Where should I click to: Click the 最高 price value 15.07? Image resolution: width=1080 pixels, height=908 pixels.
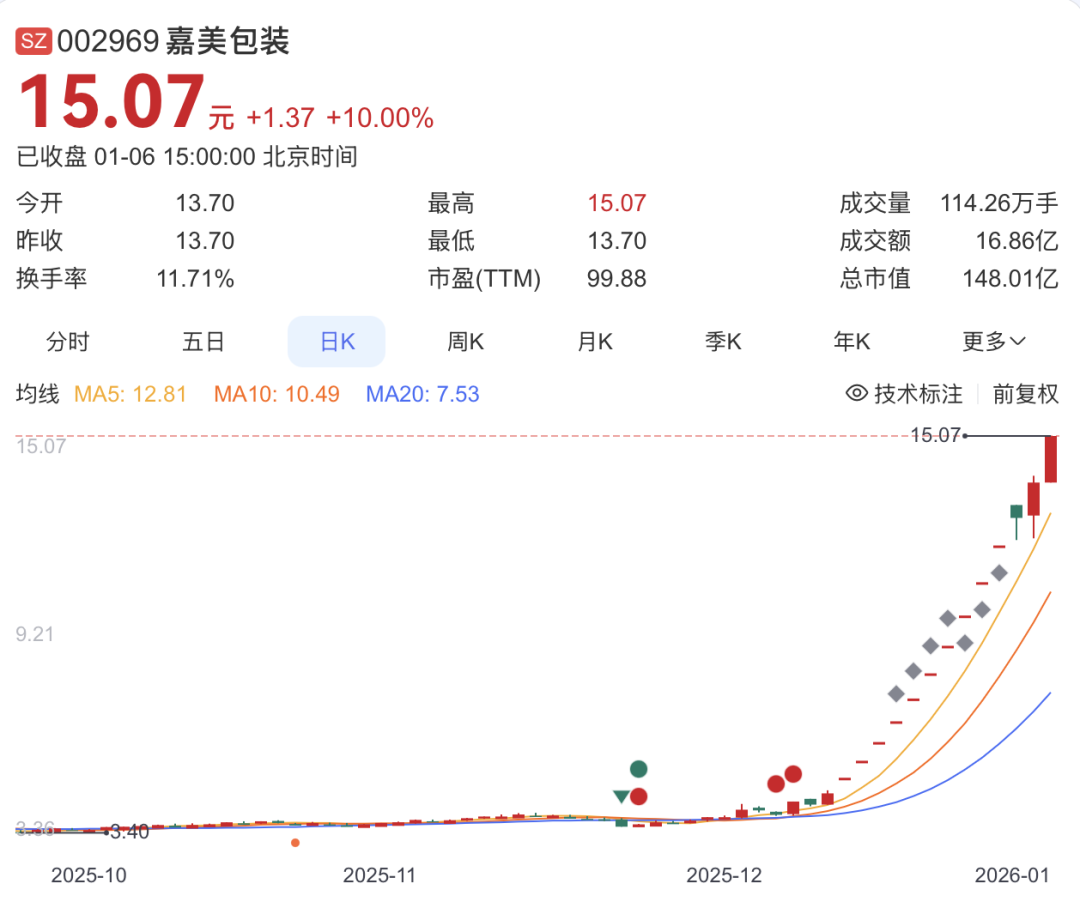[617, 202]
